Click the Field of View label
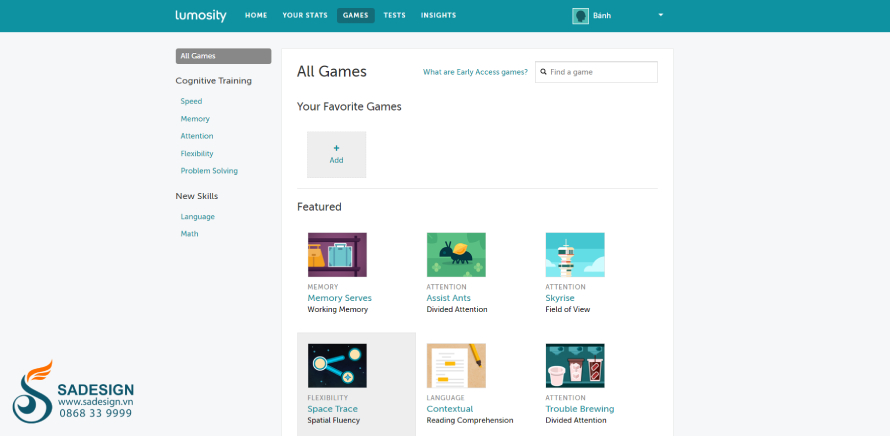 (568, 310)
